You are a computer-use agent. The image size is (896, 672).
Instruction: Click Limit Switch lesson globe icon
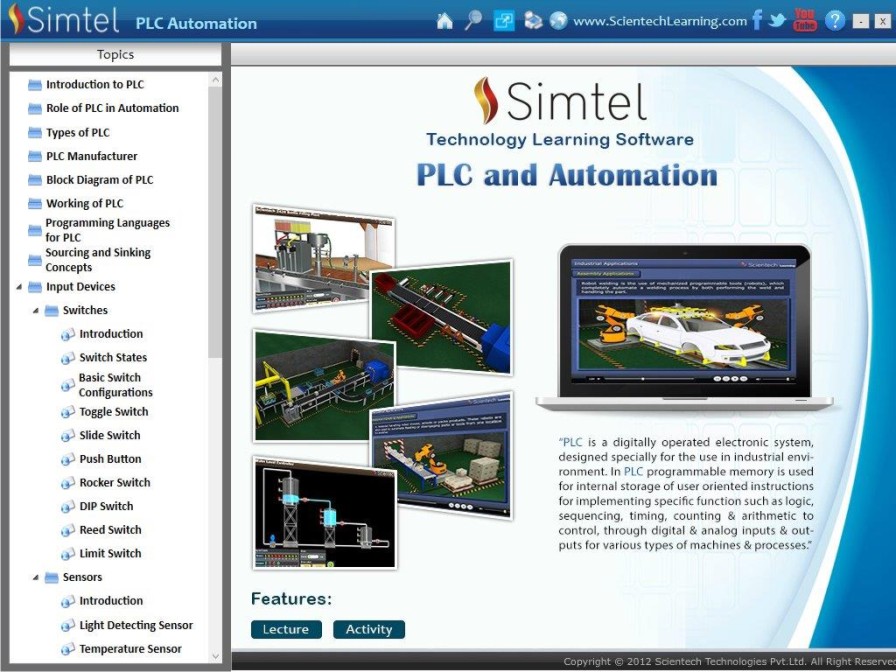coord(68,554)
